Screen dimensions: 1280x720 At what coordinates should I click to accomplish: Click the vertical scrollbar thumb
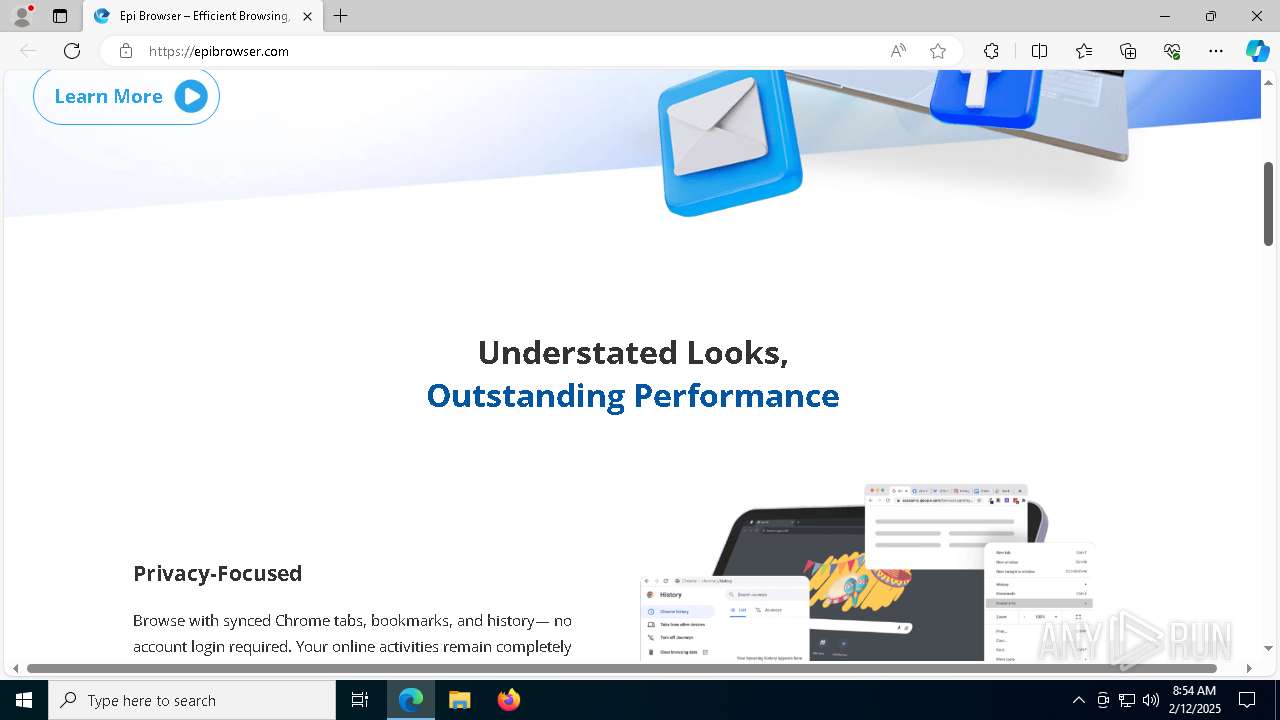1268,203
